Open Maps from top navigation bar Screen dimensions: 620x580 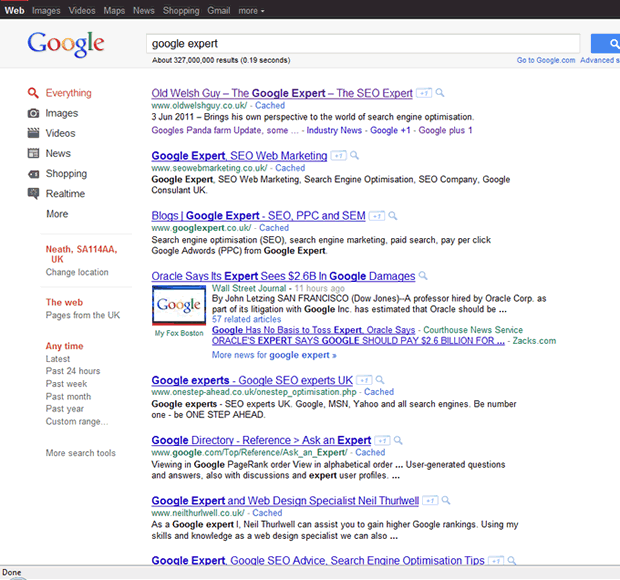[114, 11]
